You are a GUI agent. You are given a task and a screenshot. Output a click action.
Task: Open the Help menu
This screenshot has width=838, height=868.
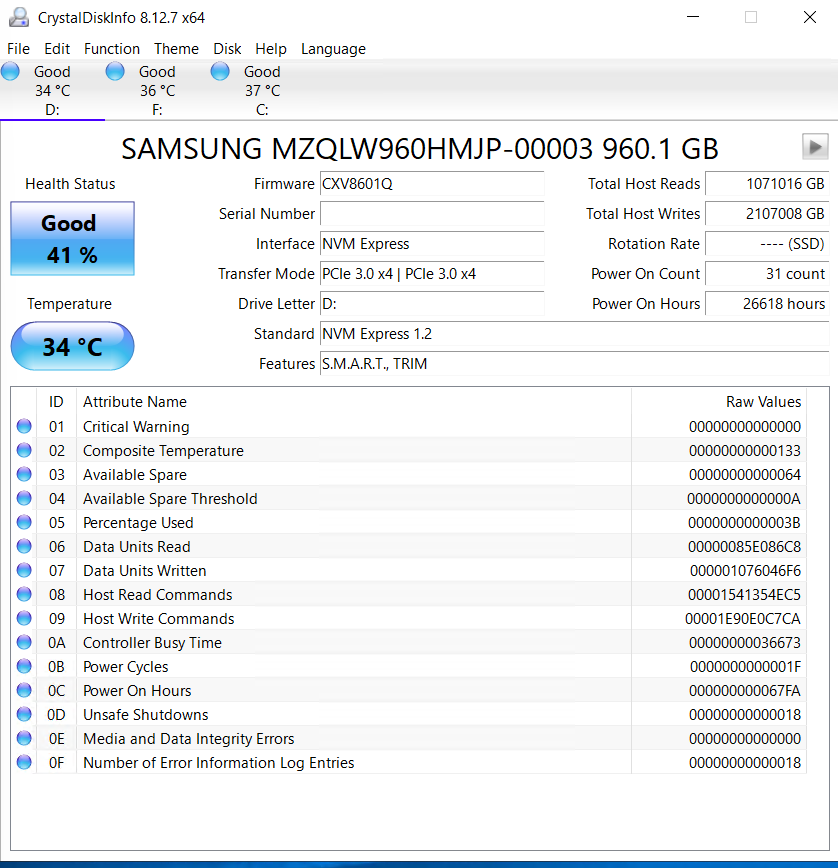pos(271,49)
